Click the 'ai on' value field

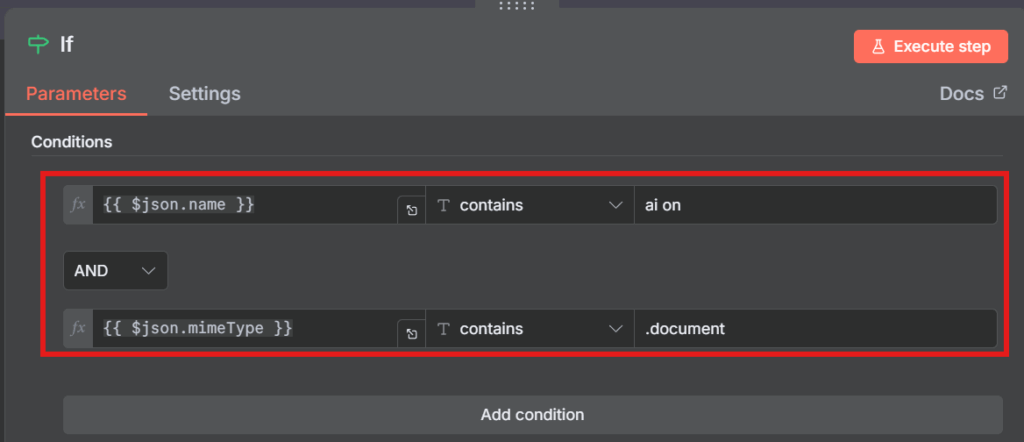pyautogui.click(x=814, y=205)
